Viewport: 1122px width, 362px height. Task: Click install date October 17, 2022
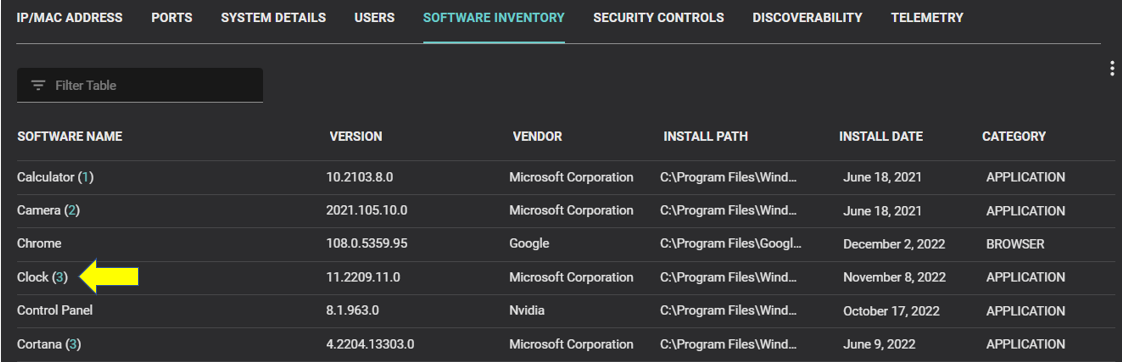(892, 310)
